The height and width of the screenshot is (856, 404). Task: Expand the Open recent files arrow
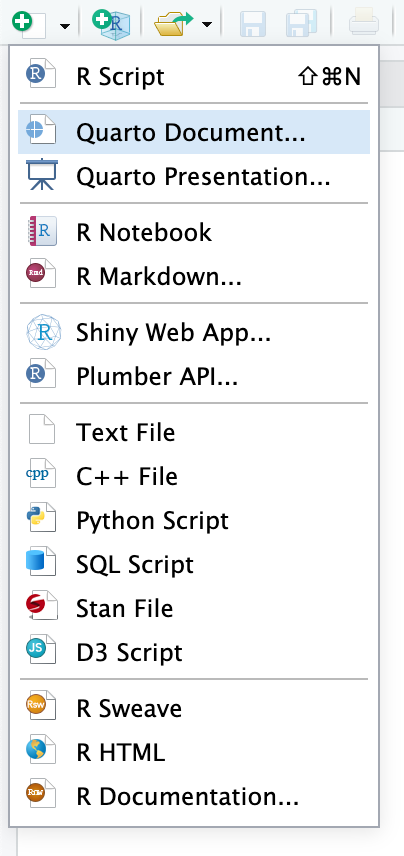pos(207,25)
